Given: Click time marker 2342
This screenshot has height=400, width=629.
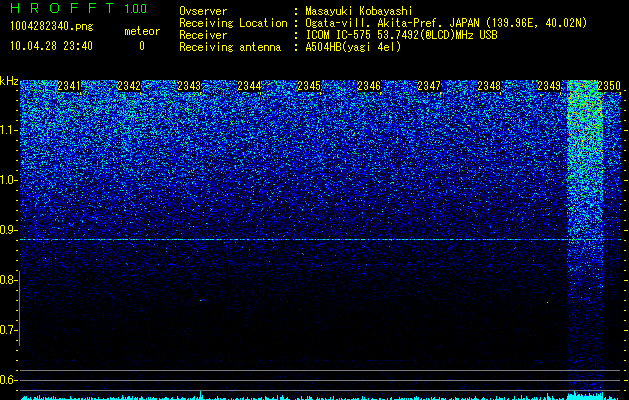Looking at the screenshot, I should [x=129, y=86].
